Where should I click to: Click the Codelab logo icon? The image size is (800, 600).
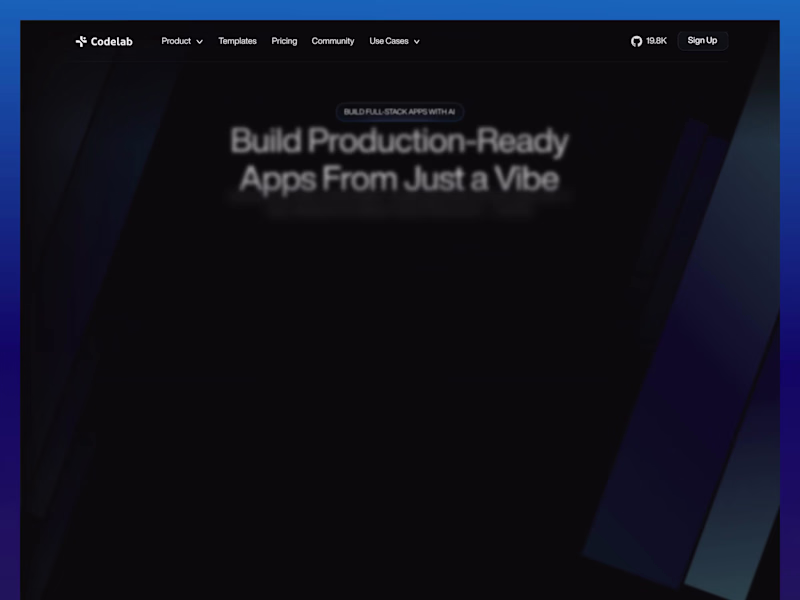81,41
